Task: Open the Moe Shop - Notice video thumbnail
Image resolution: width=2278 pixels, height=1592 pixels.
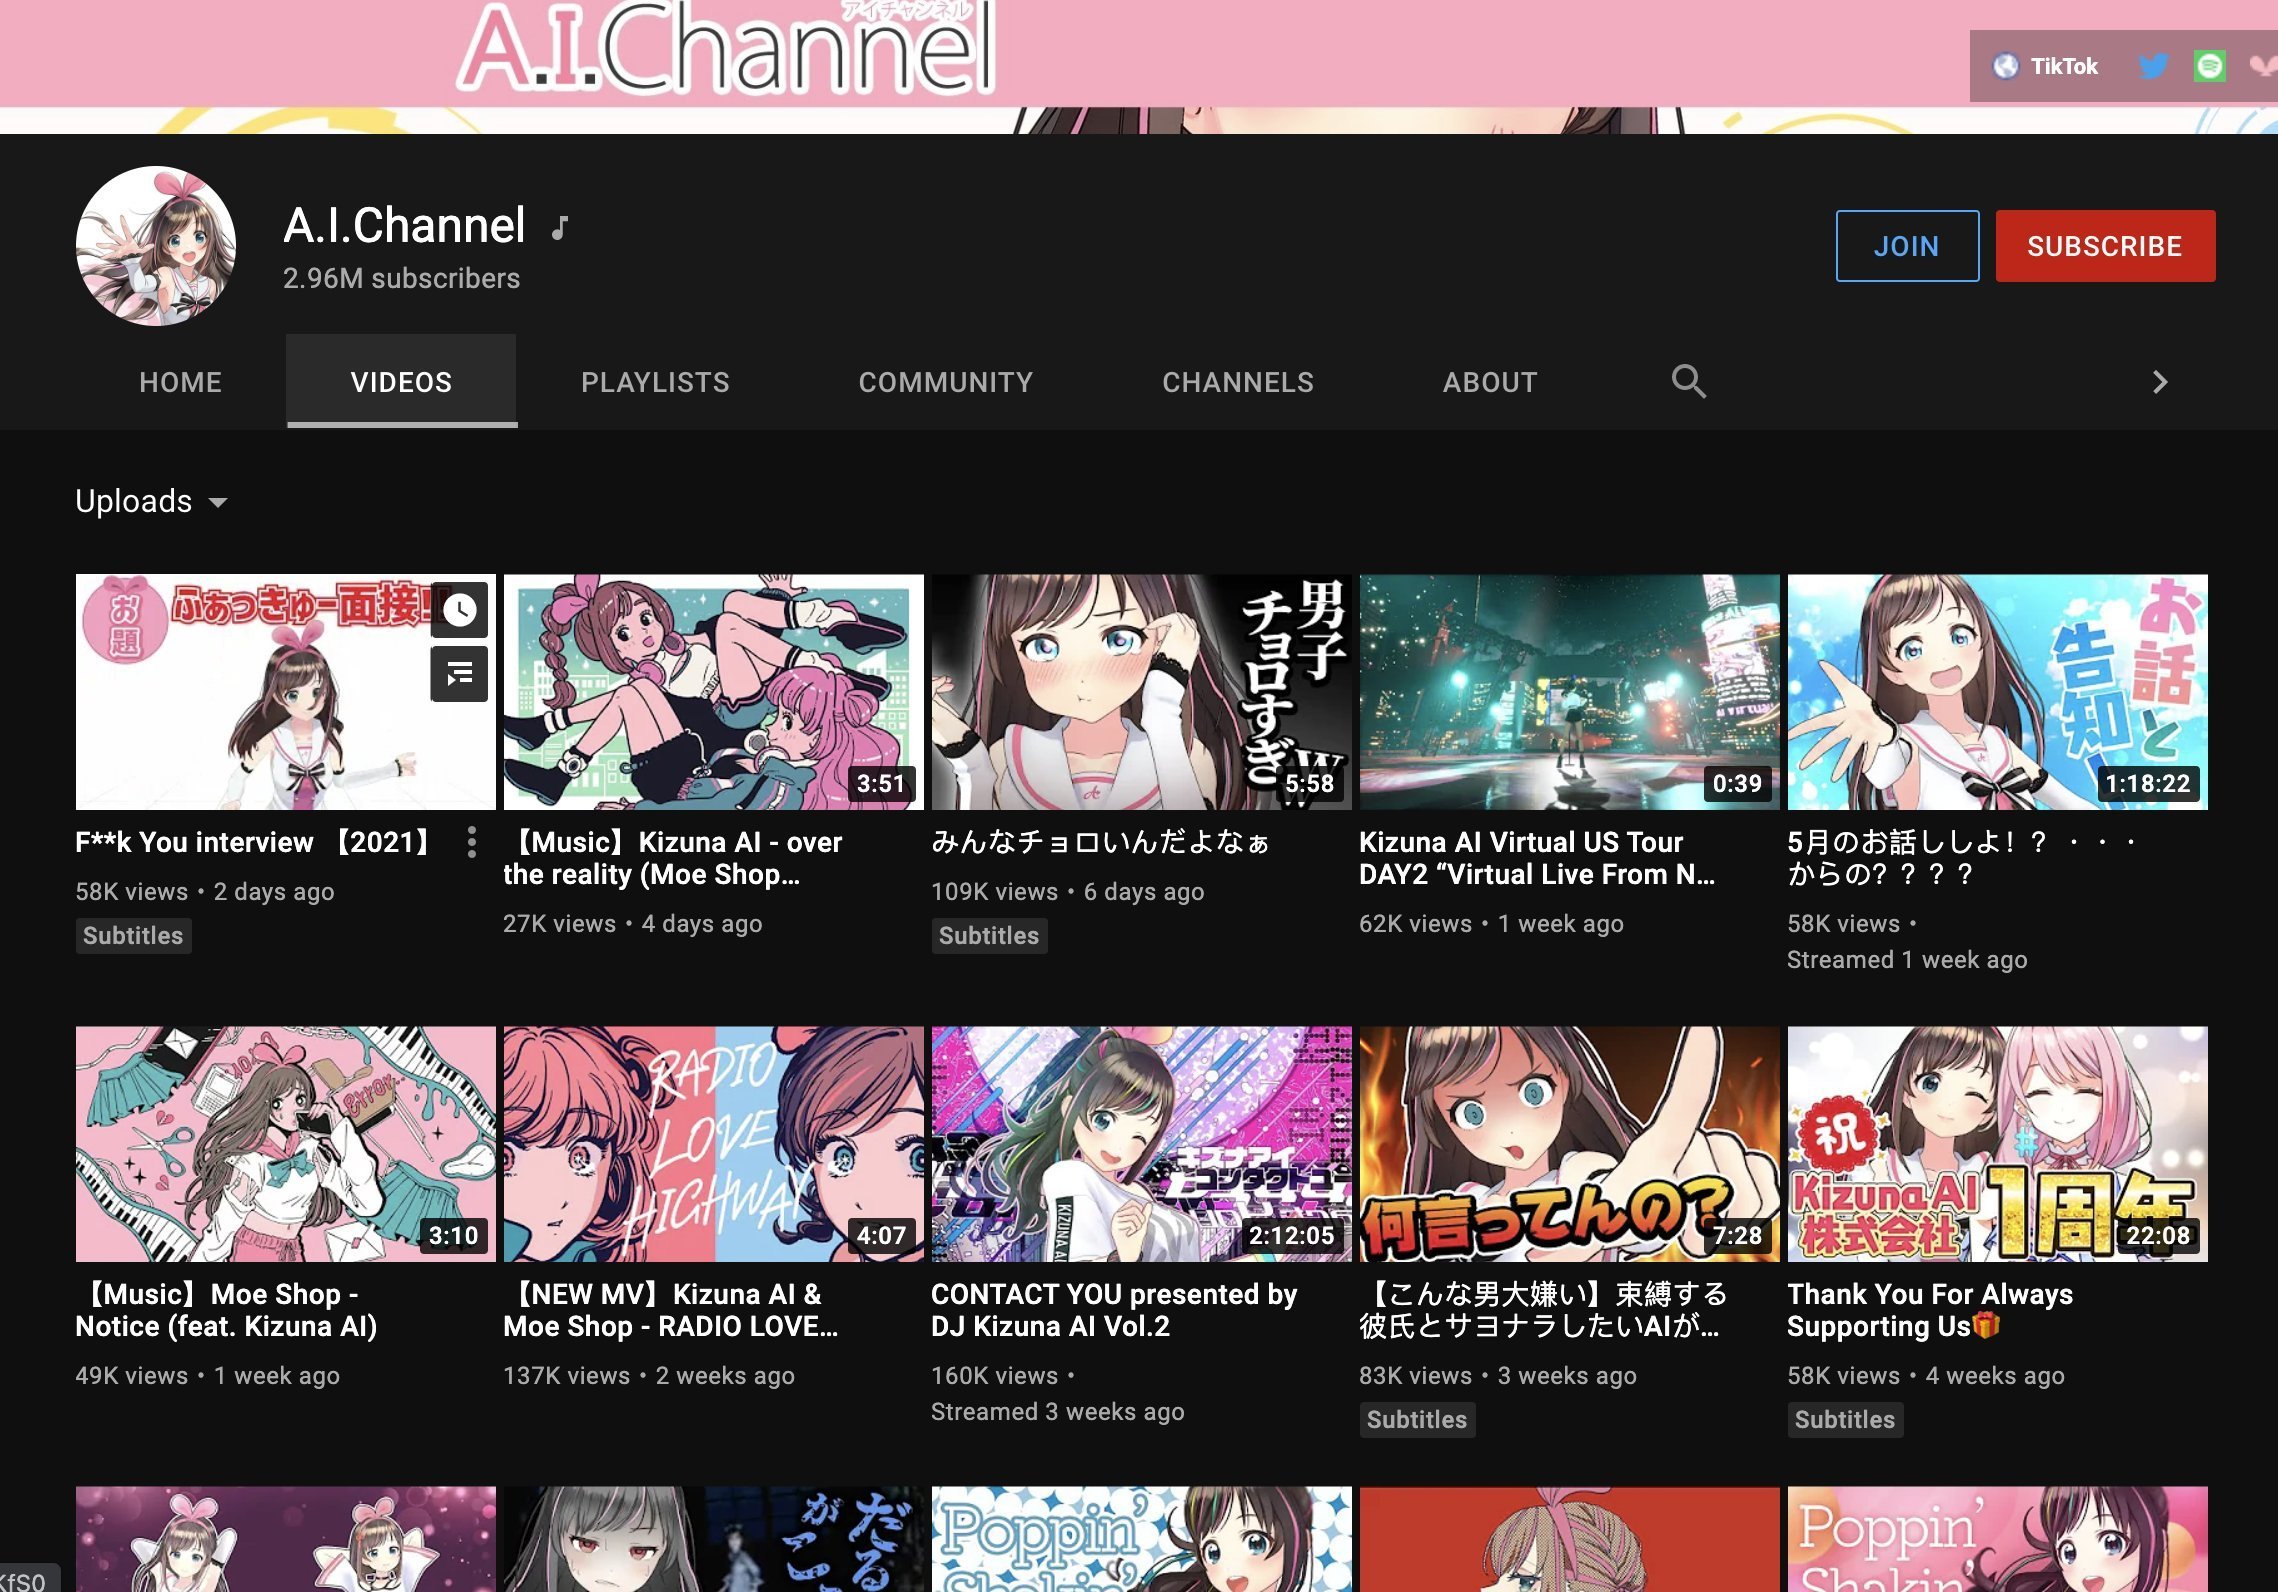Action: pyautogui.click(x=286, y=1144)
